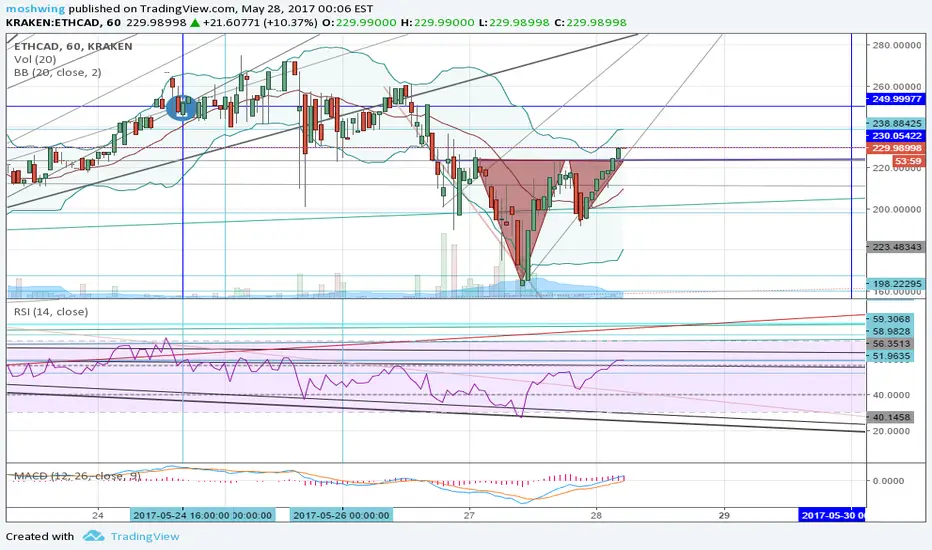Viewport: 932px width, 550px height.
Task: Click the KRAKEN:ETHCAD, 60 symbol header
Action: pos(64,23)
